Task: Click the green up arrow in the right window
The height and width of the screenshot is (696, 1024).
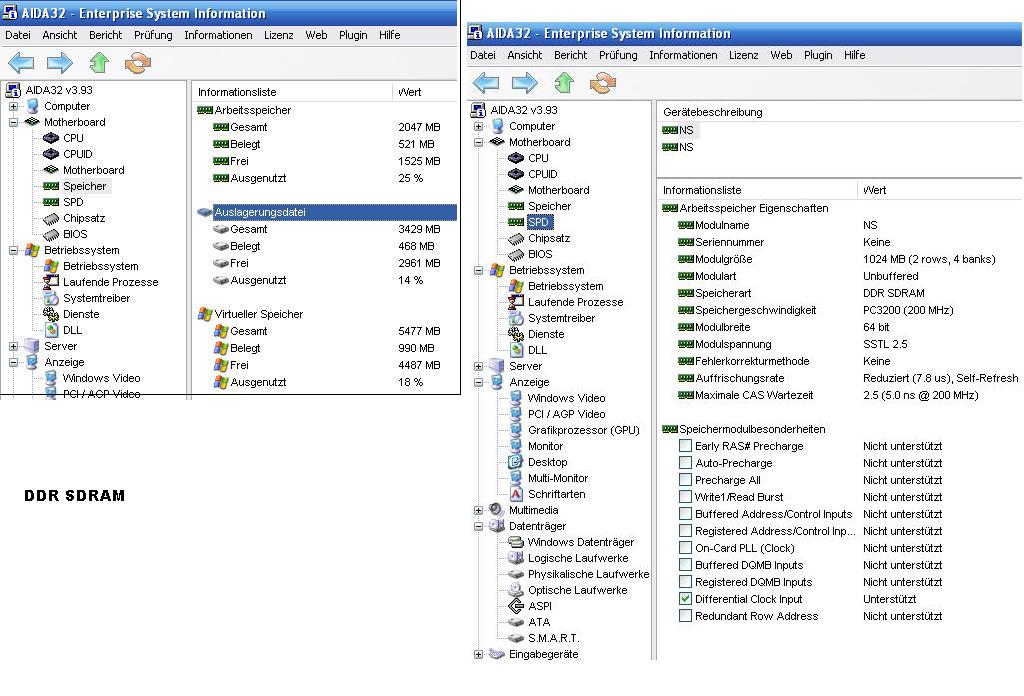Action: point(564,83)
